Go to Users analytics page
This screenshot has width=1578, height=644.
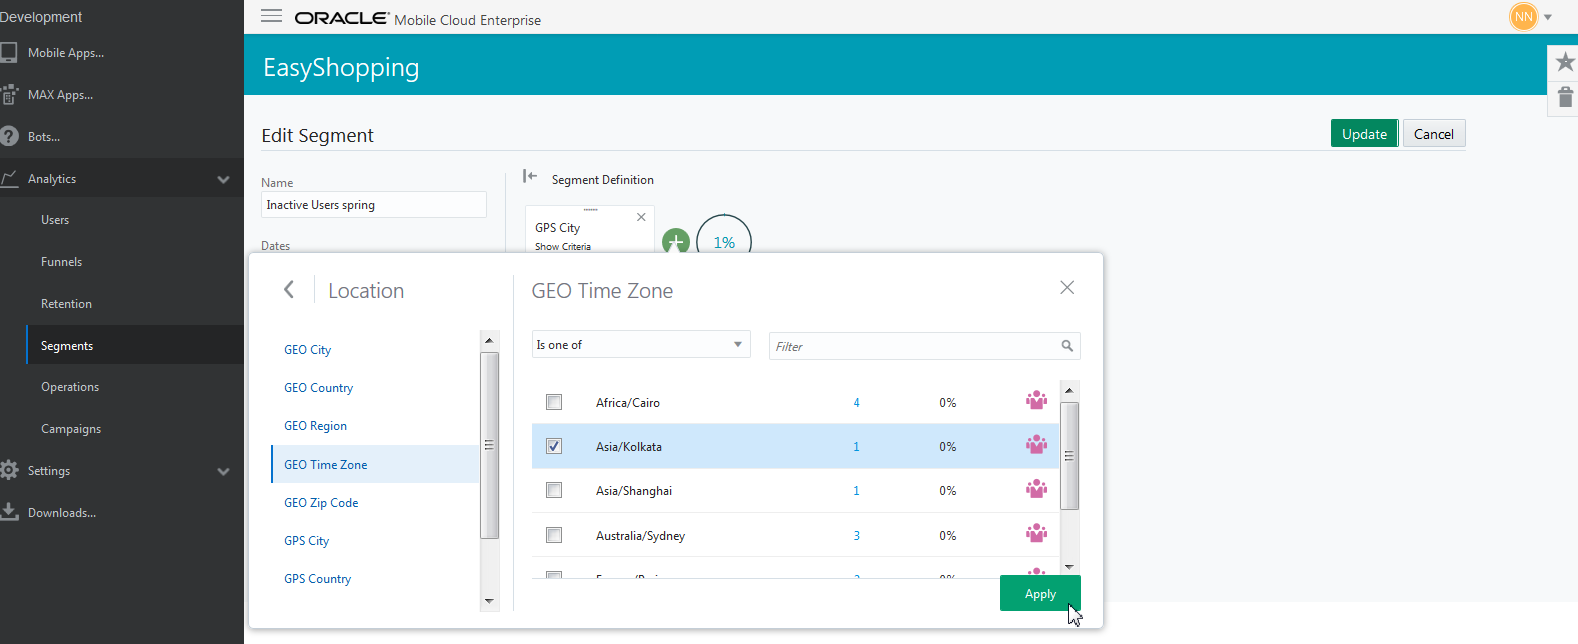[55, 220]
